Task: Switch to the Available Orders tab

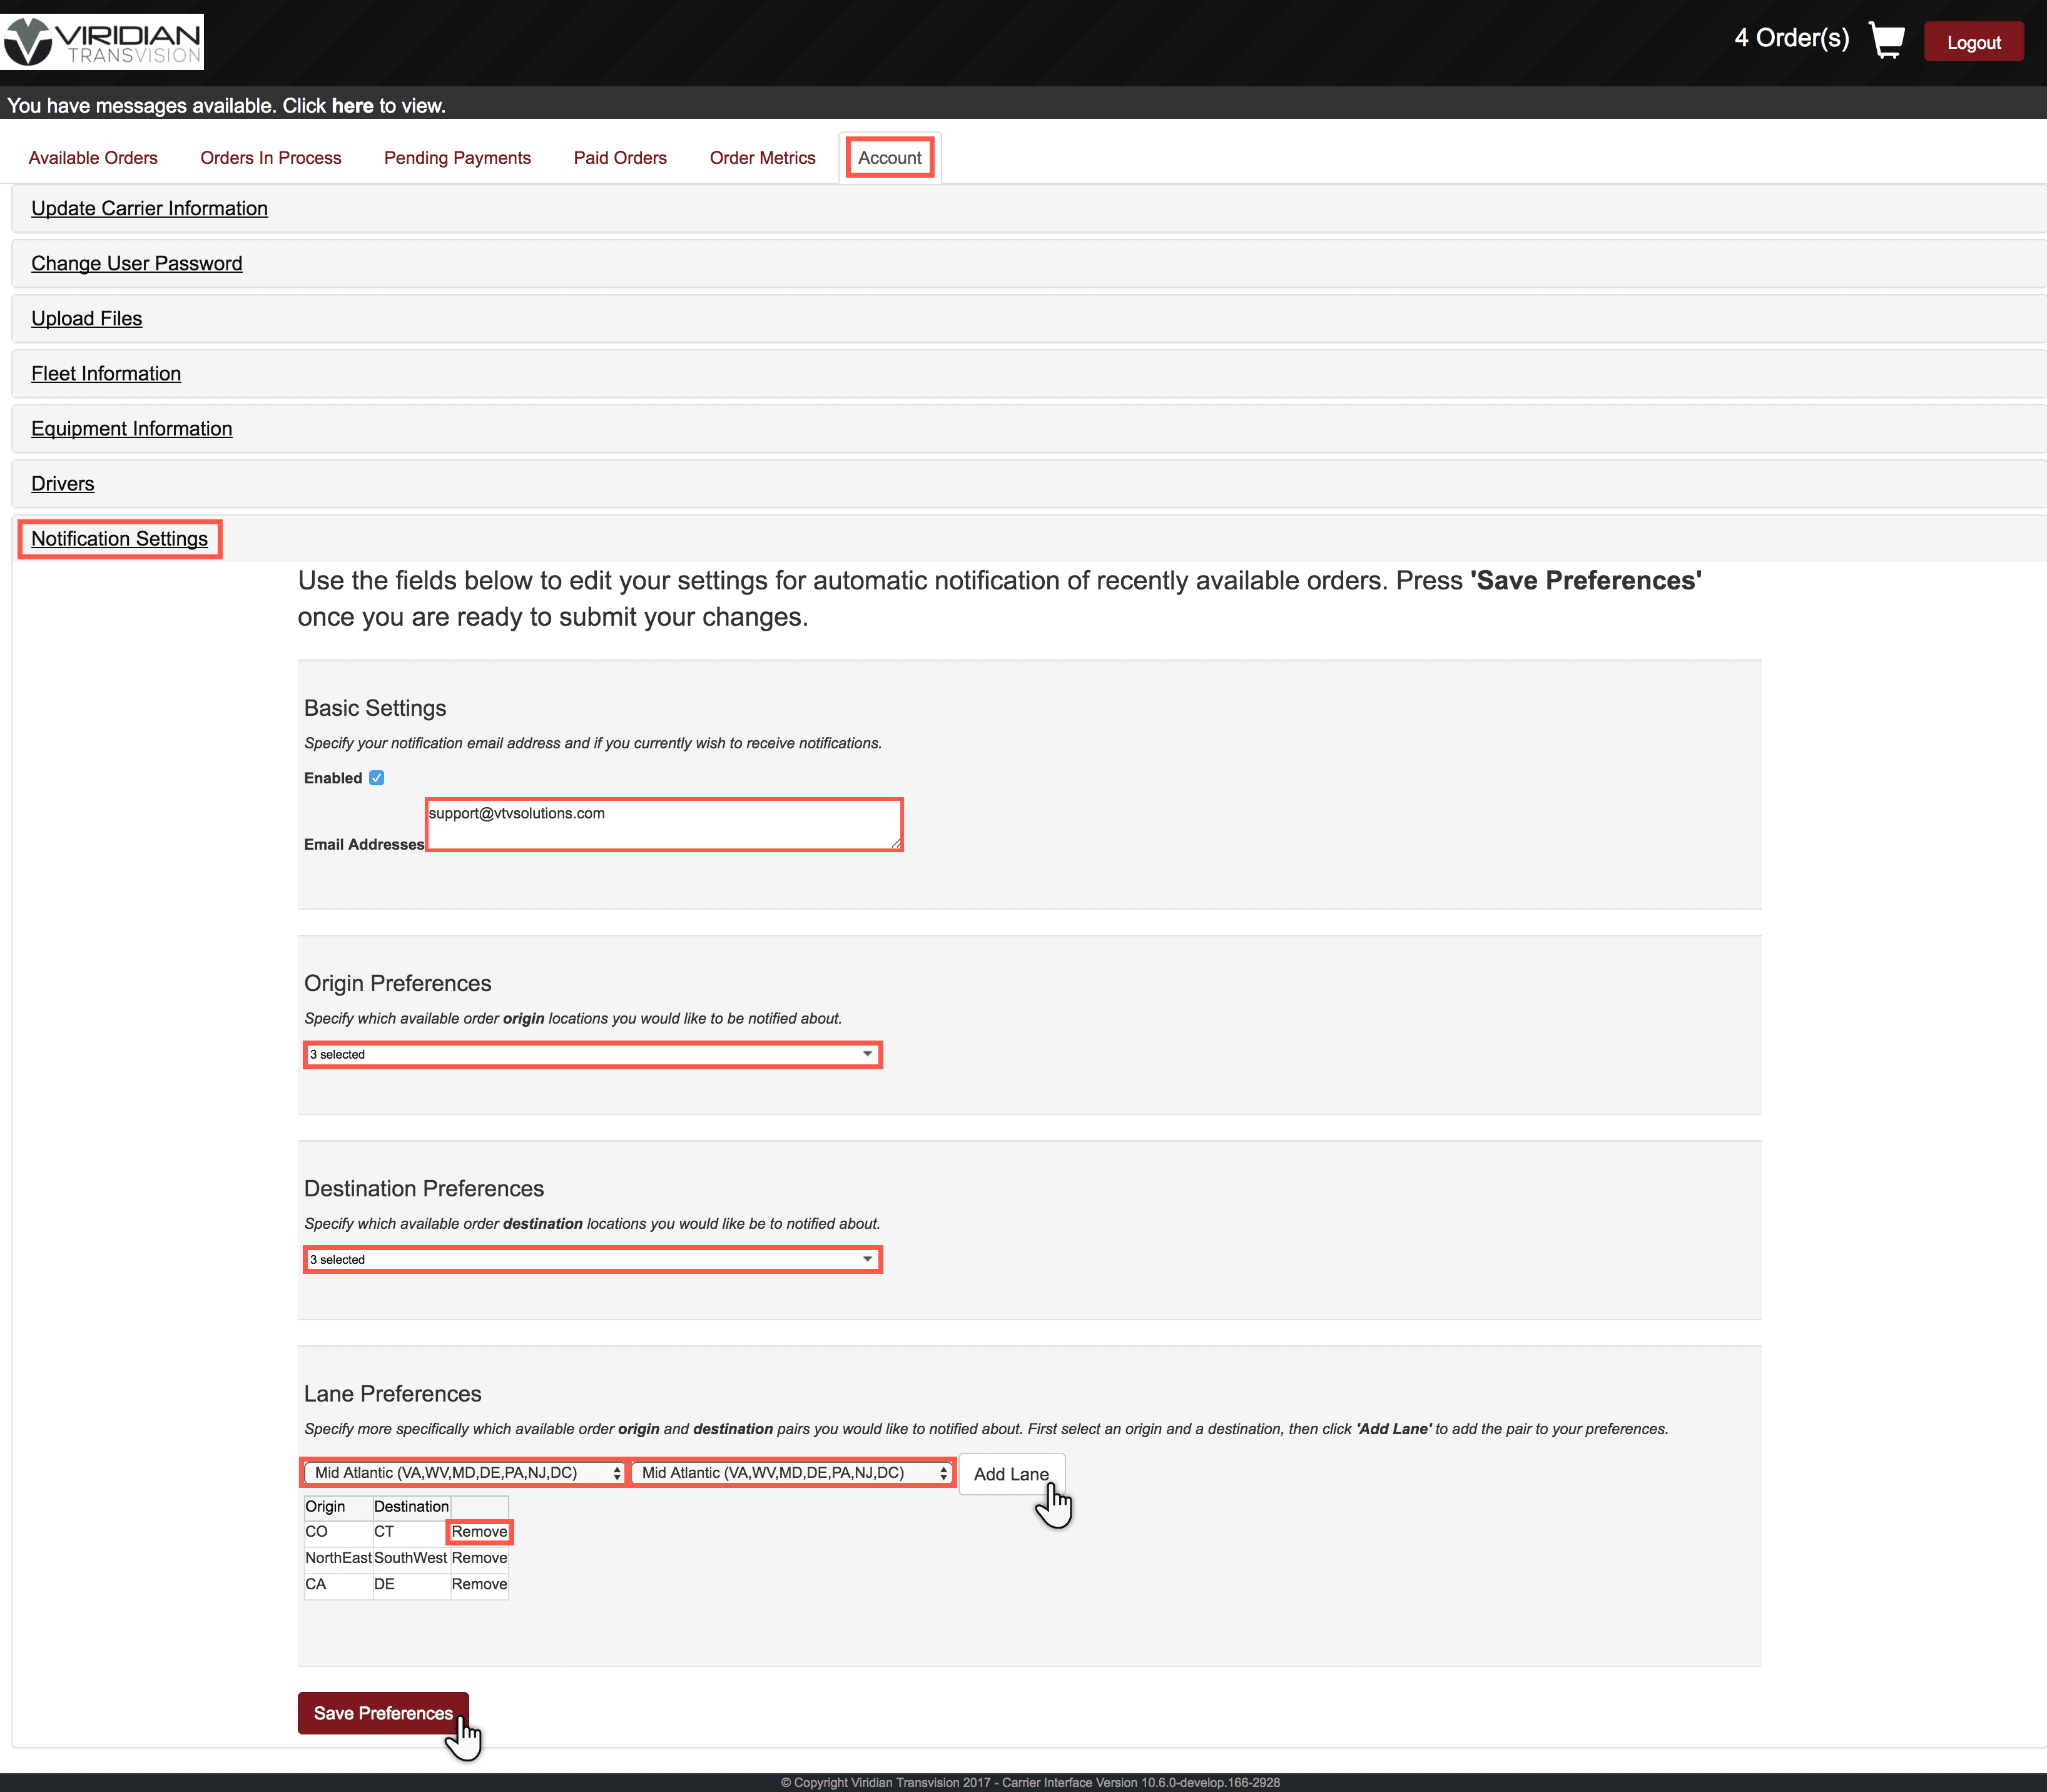Action: coord(93,158)
